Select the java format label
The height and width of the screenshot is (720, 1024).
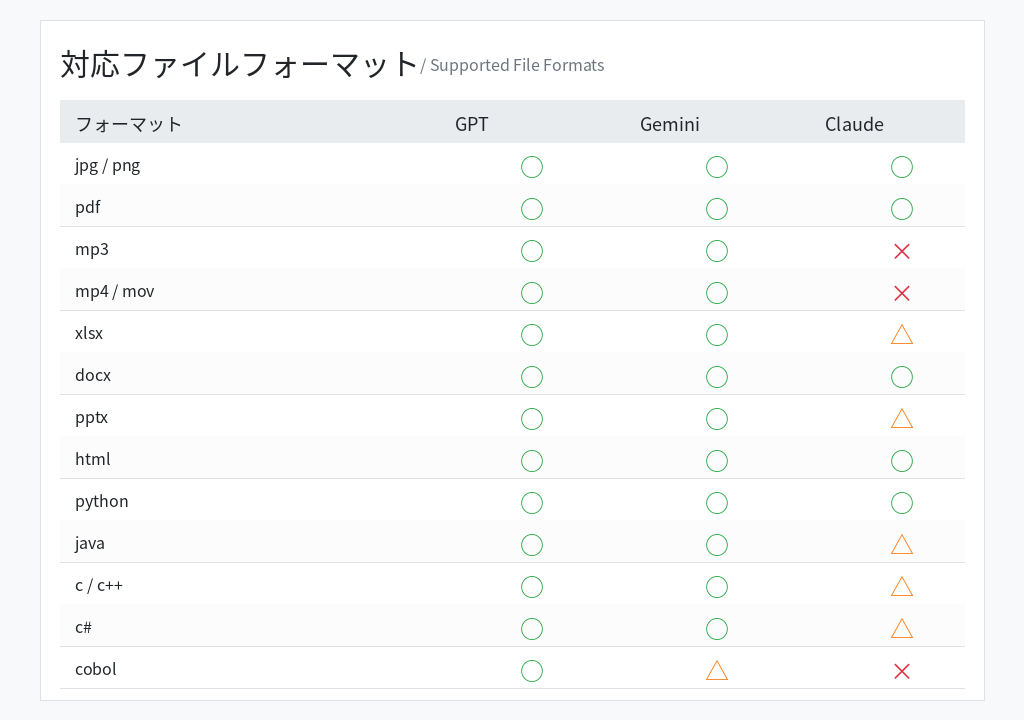click(x=89, y=544)
